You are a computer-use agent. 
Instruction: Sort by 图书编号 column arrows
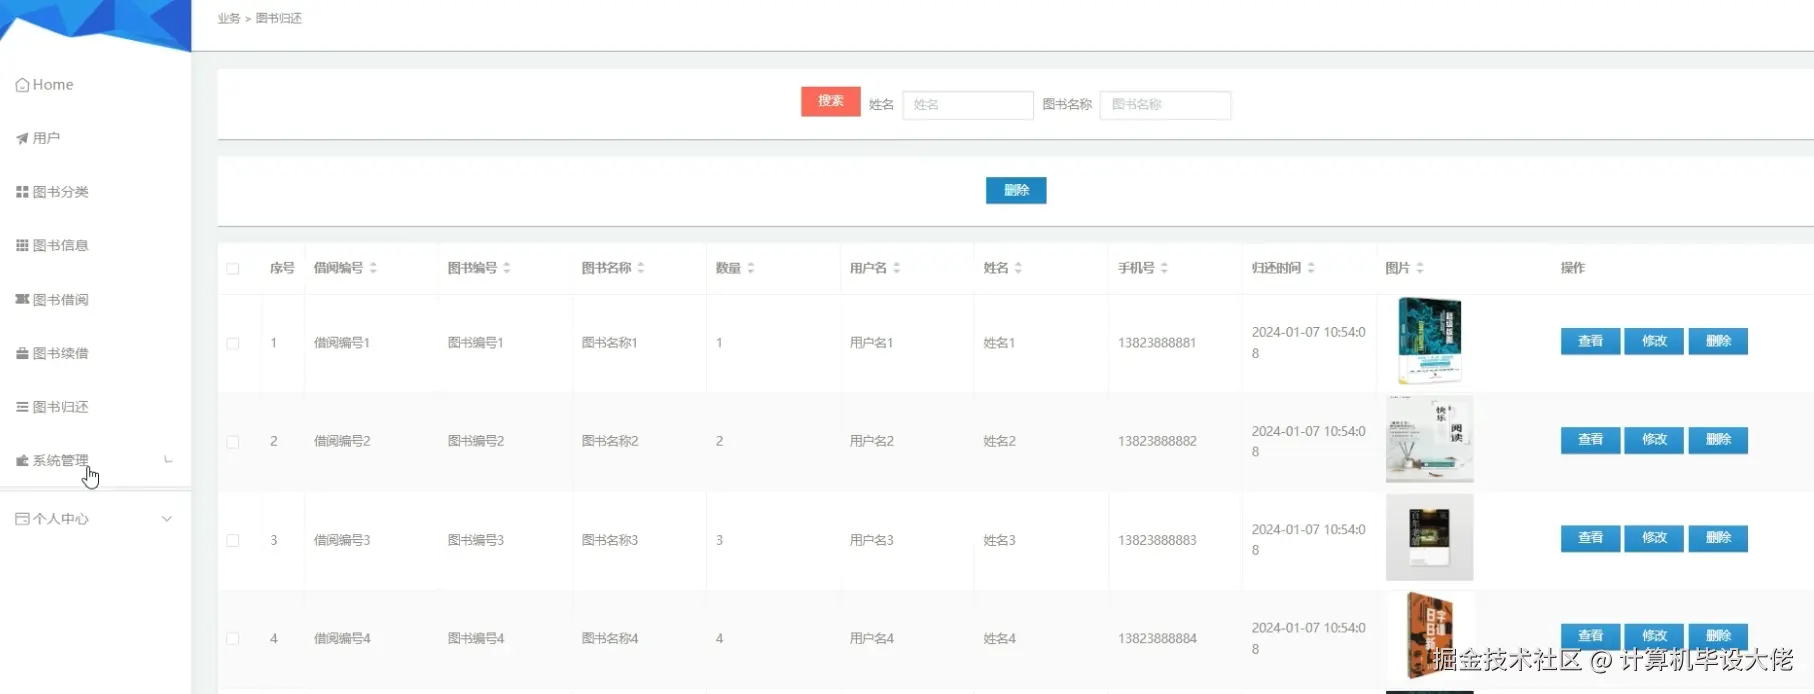507,268
